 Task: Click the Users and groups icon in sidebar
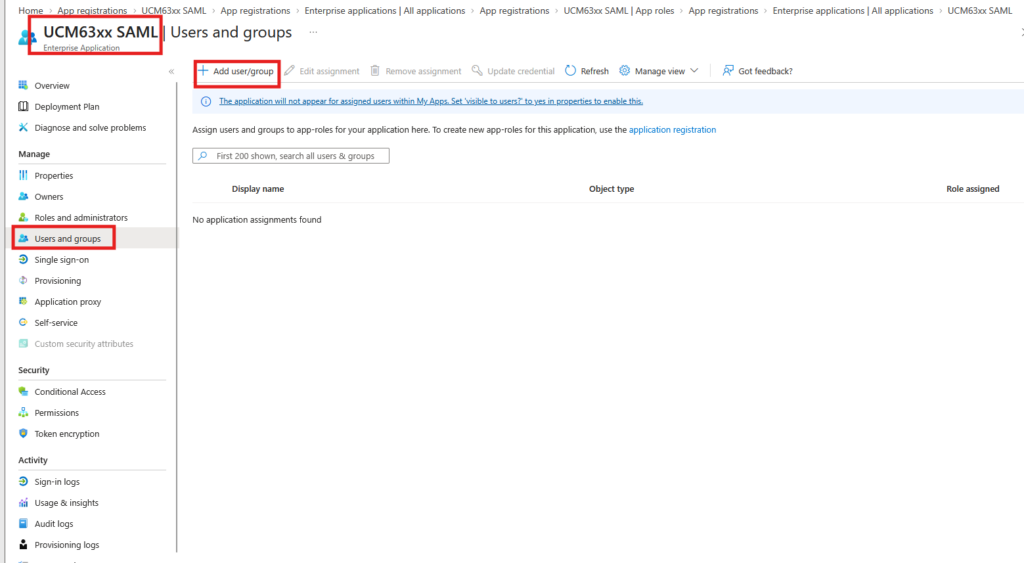tap(24, 238)
